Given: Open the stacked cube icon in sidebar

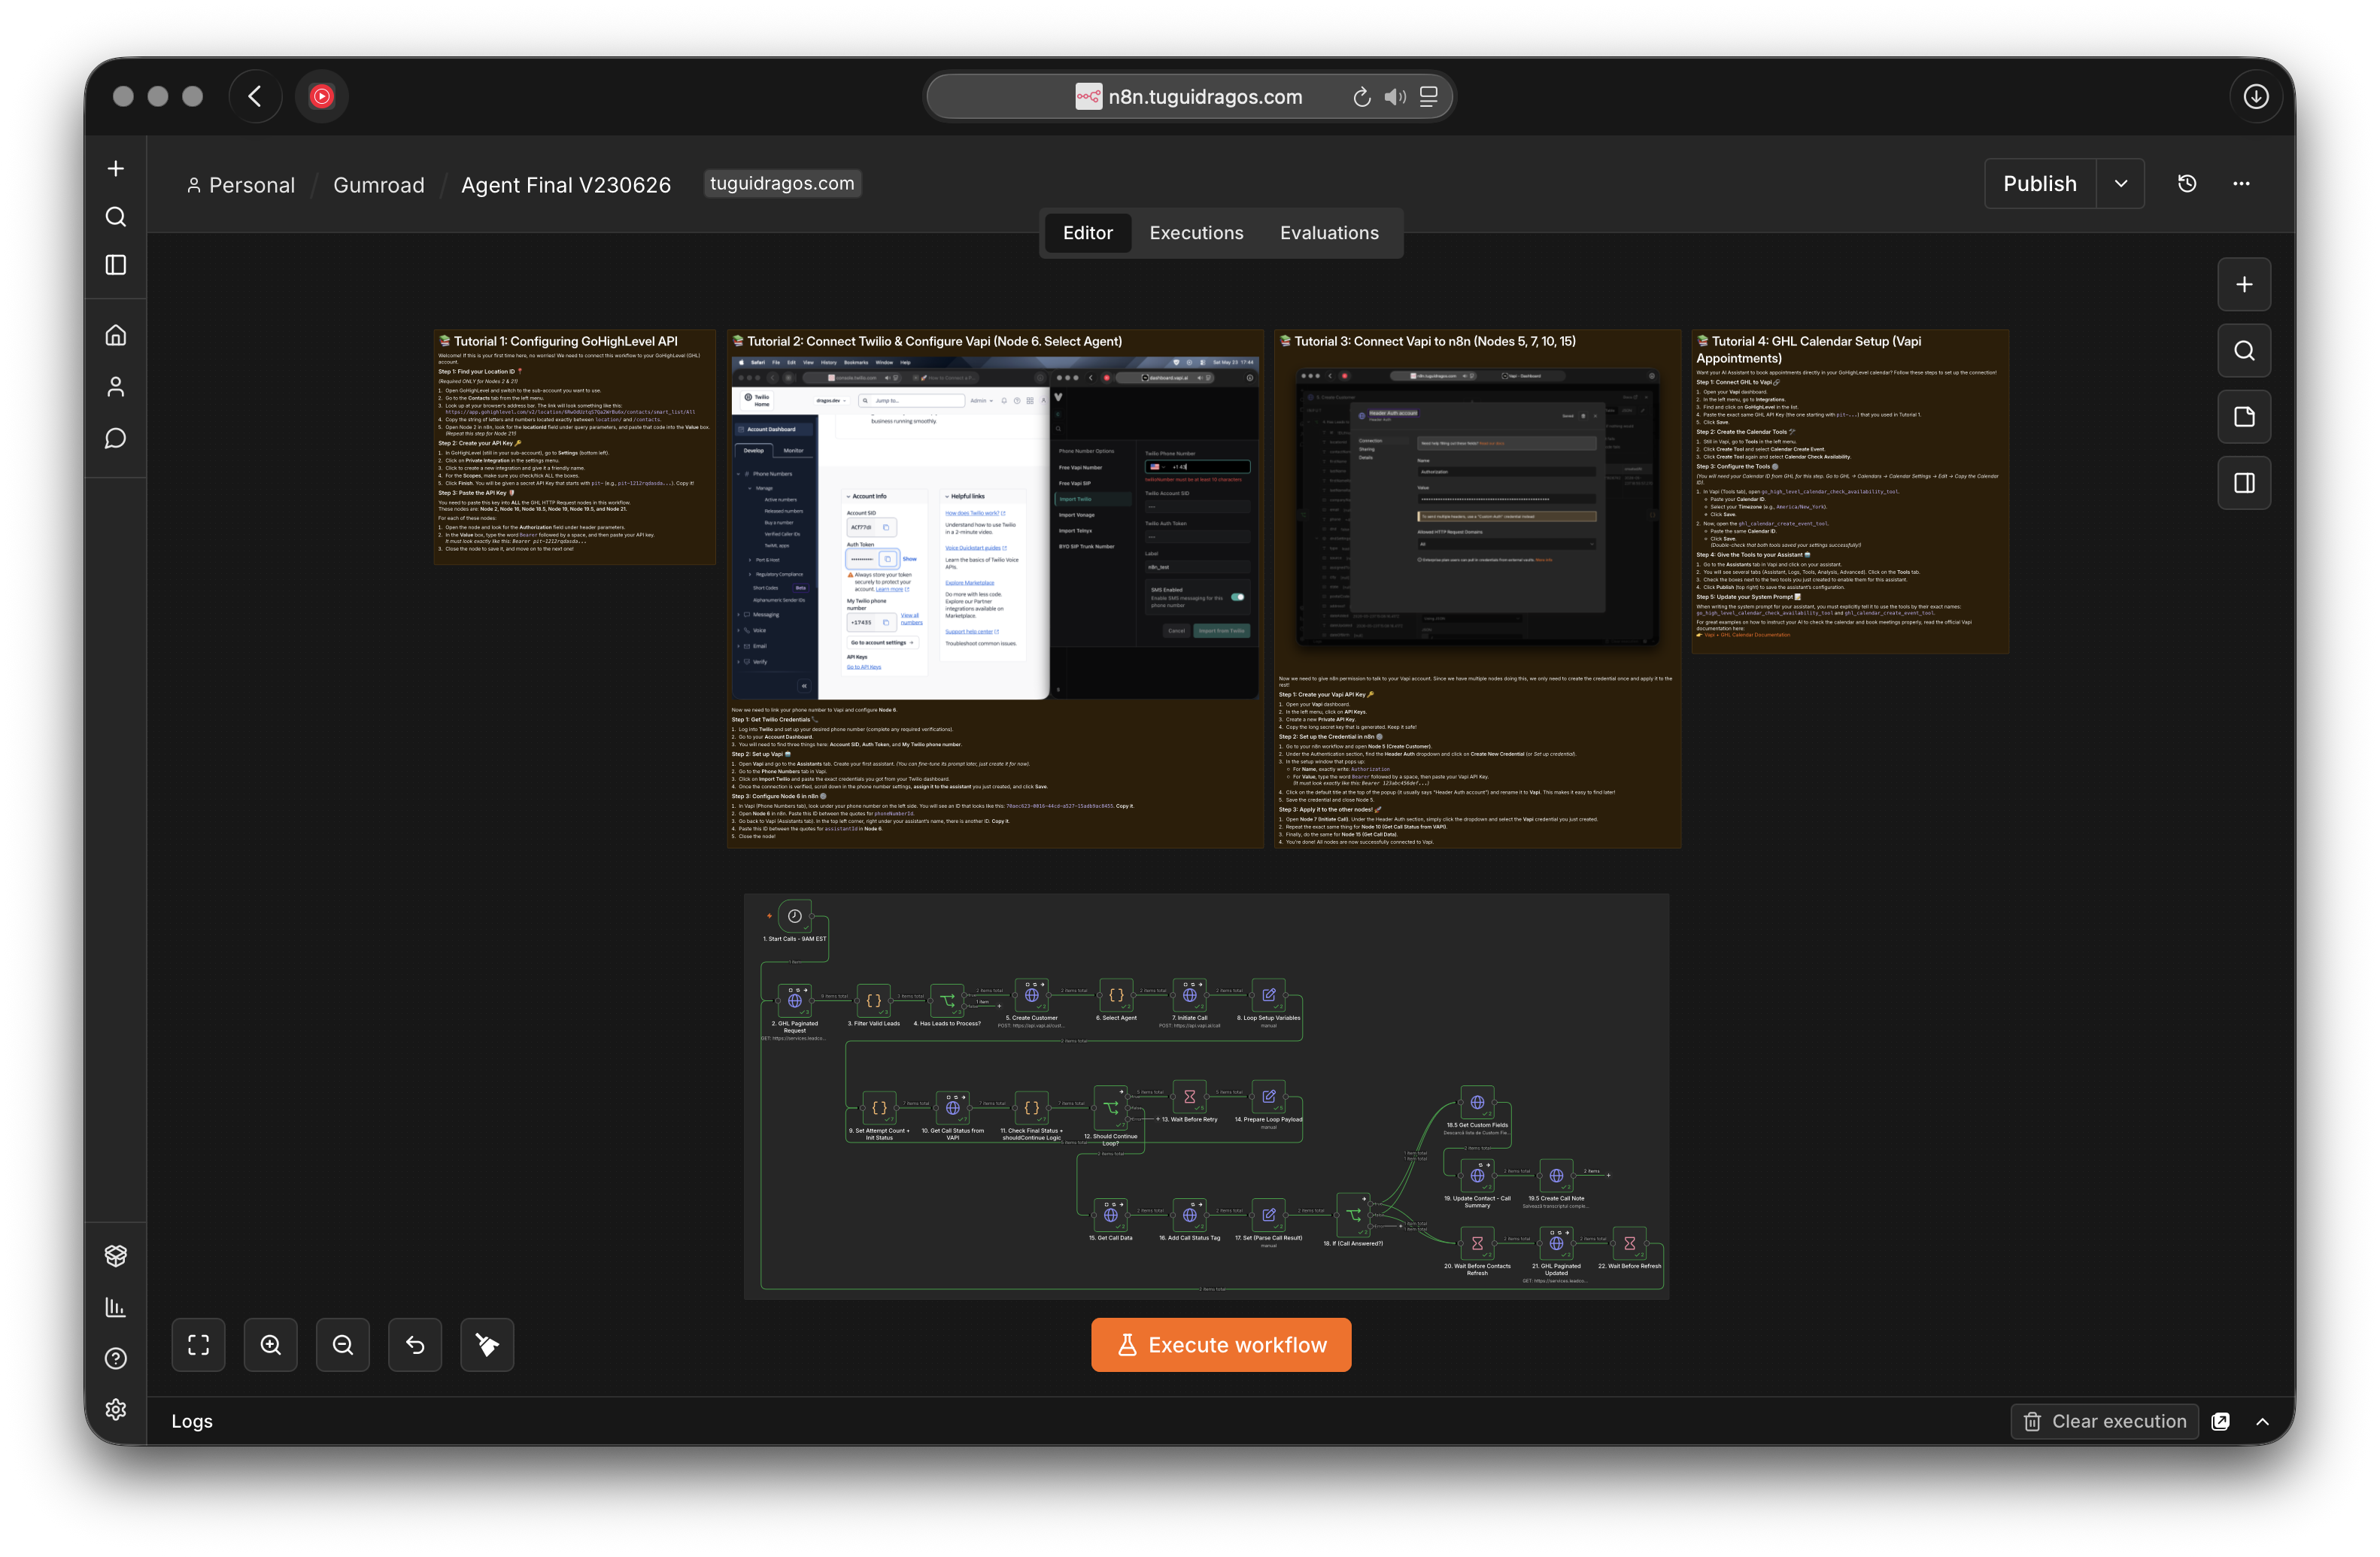Looking at the screenshot, I should (116, 1255).
